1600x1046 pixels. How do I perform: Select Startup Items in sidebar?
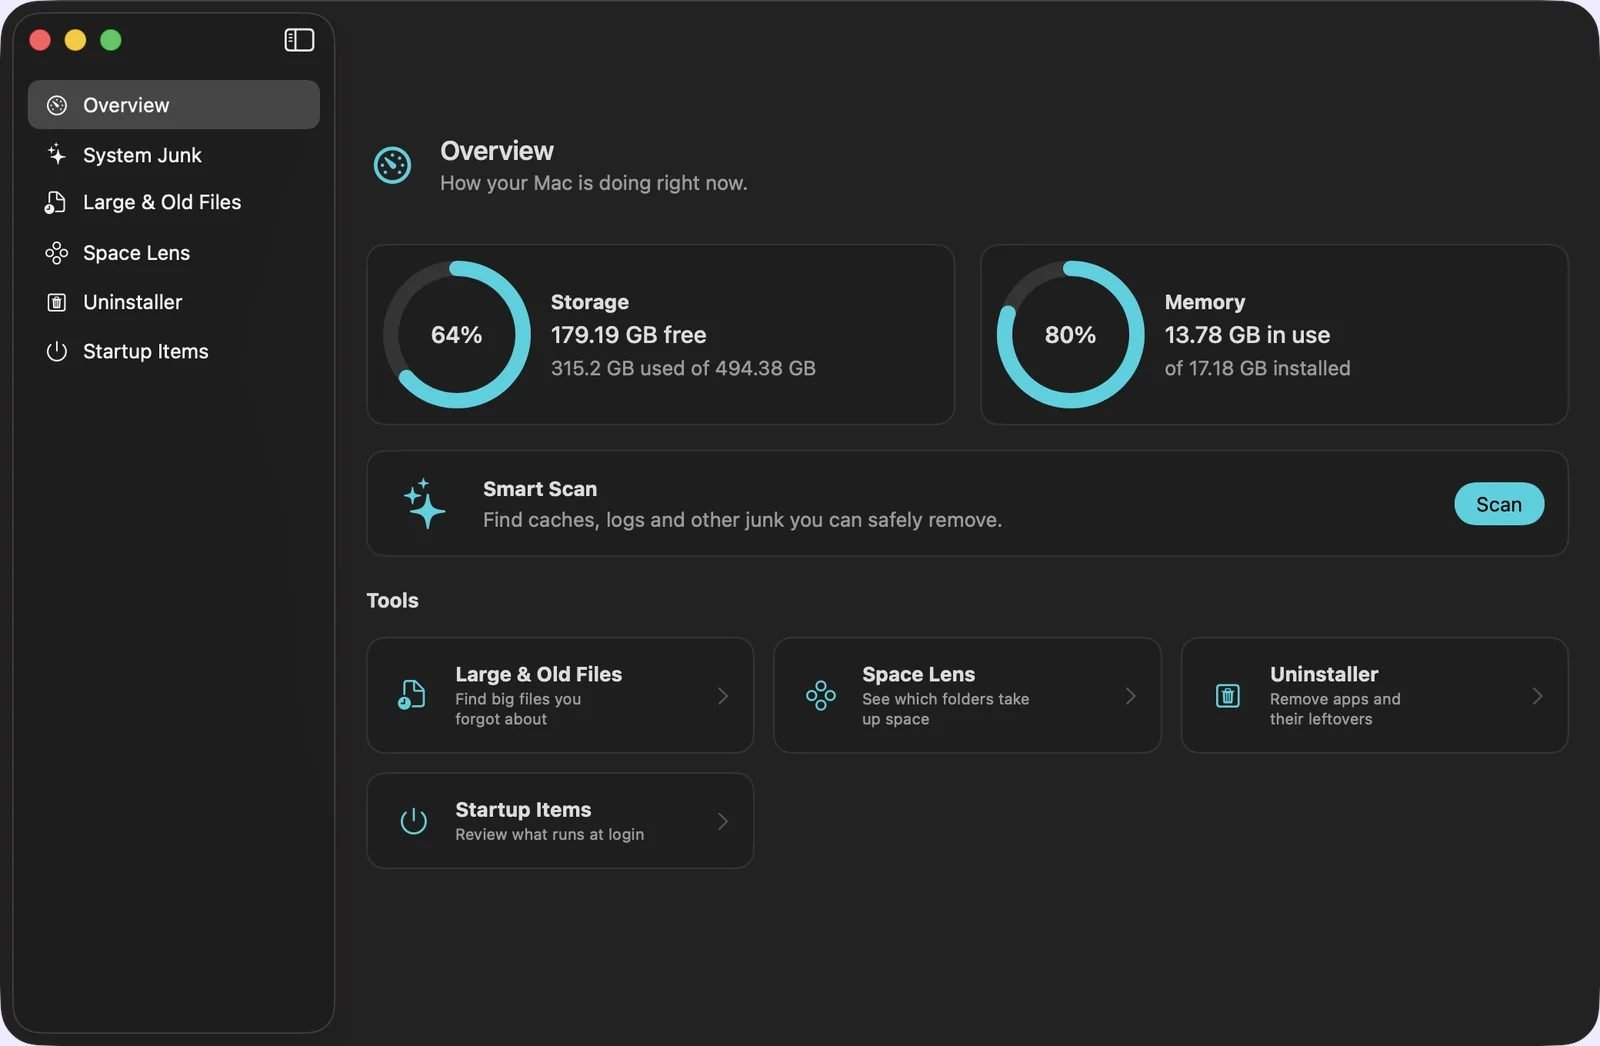click(174, 351)
